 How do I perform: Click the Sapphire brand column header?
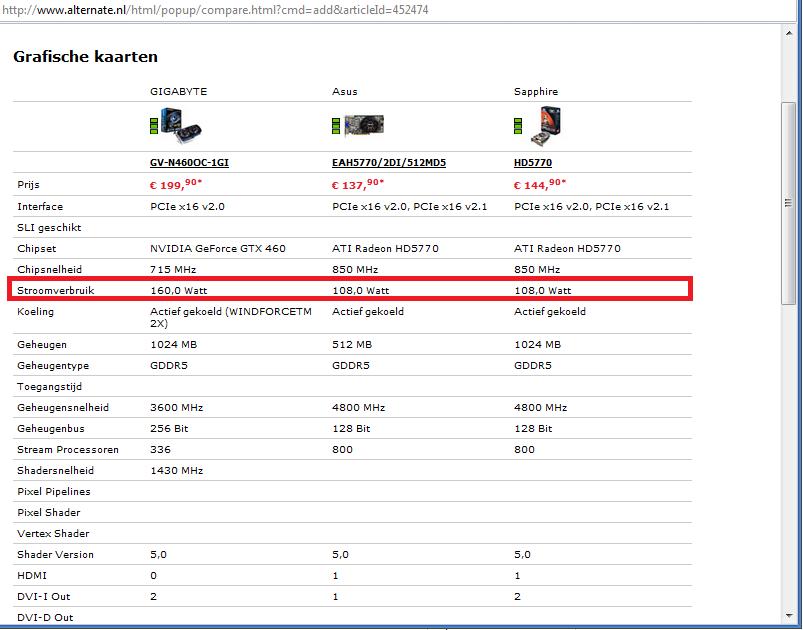(x=536, y=92)
